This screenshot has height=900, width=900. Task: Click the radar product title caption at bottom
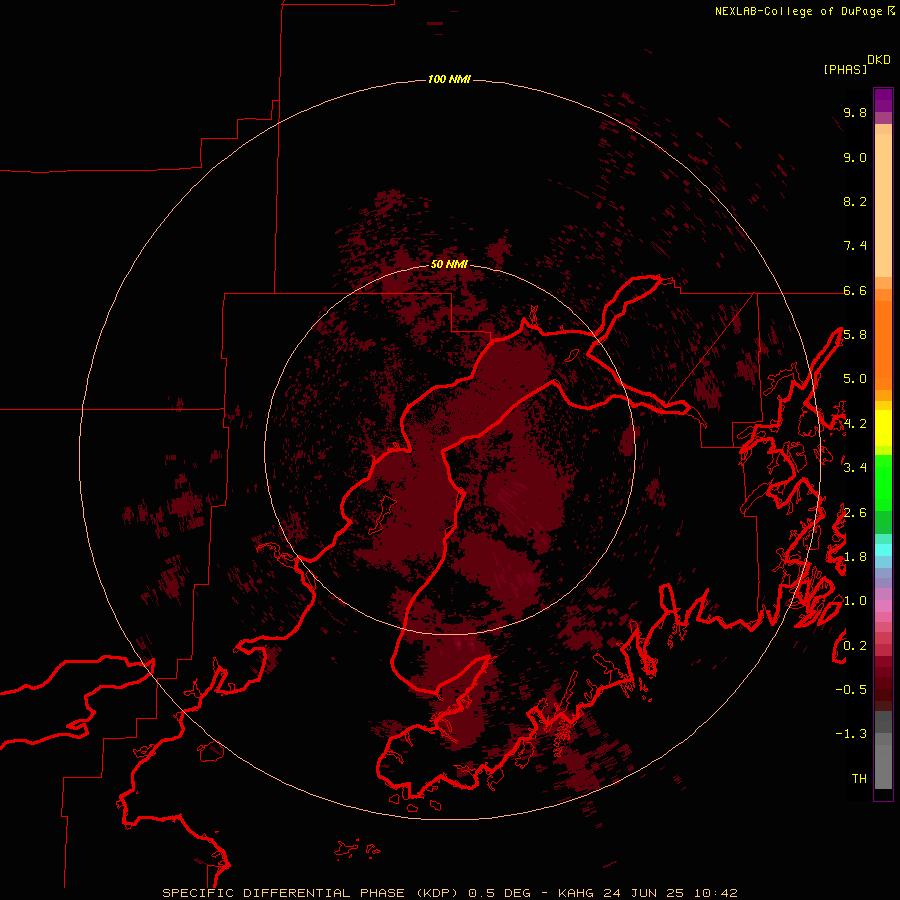coord(449,893)
